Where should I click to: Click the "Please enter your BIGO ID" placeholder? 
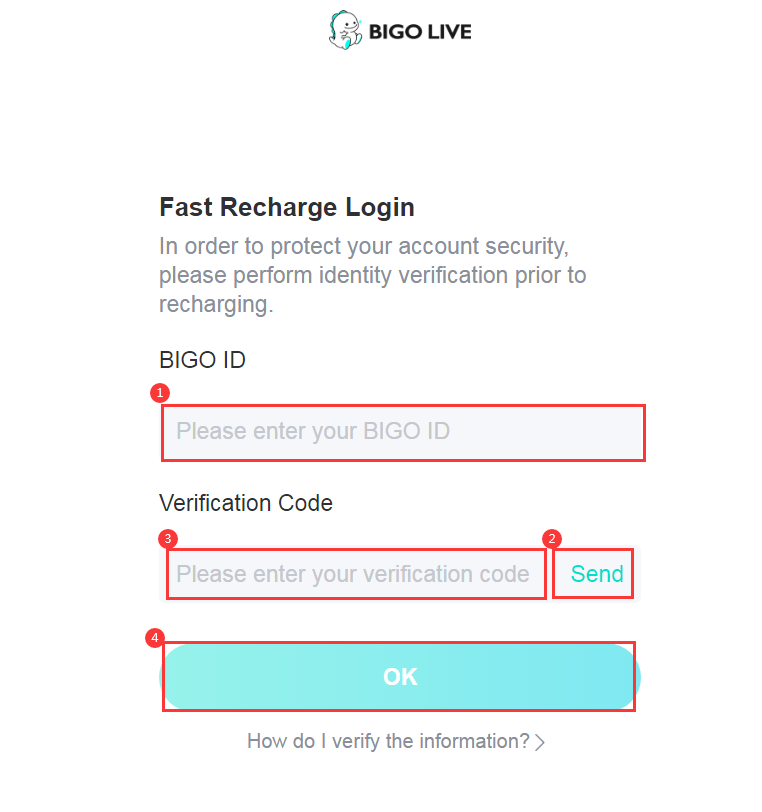pos(313,431)
